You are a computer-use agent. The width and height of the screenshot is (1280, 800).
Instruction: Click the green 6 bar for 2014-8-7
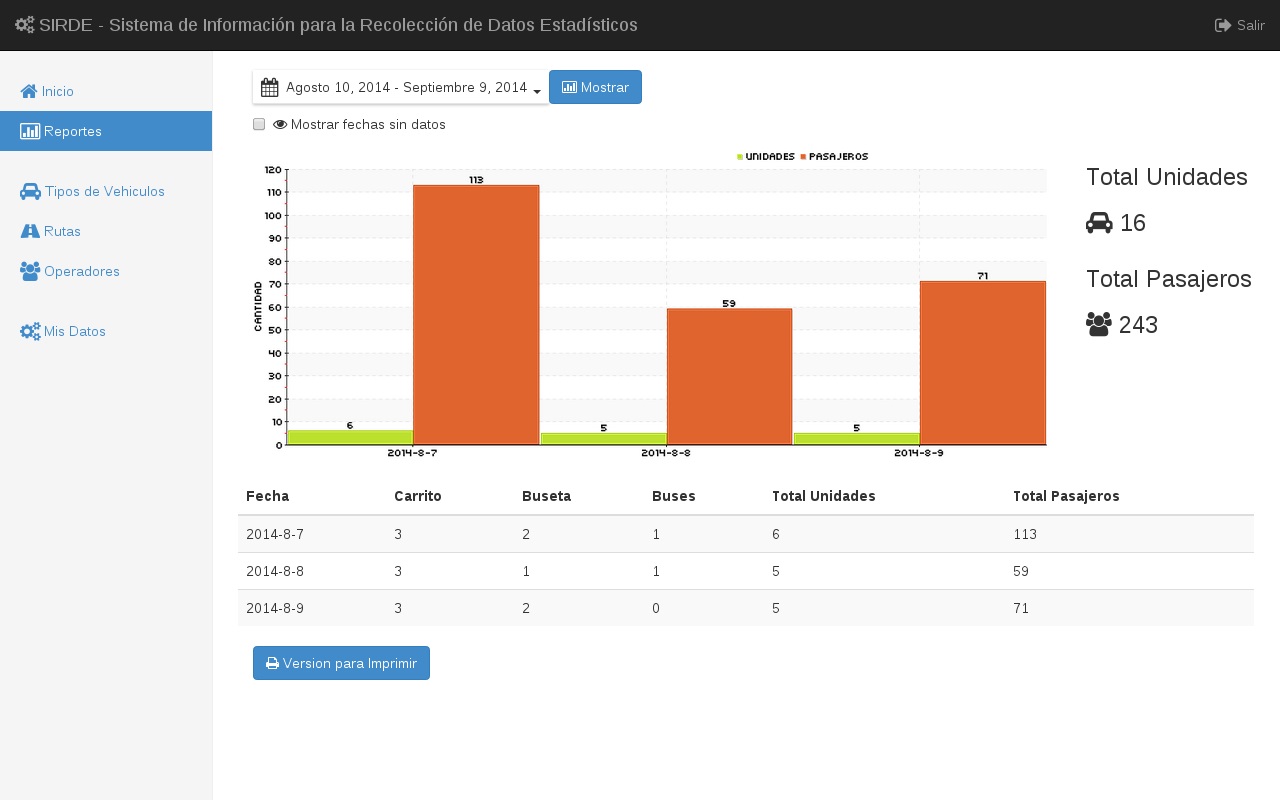350,437
